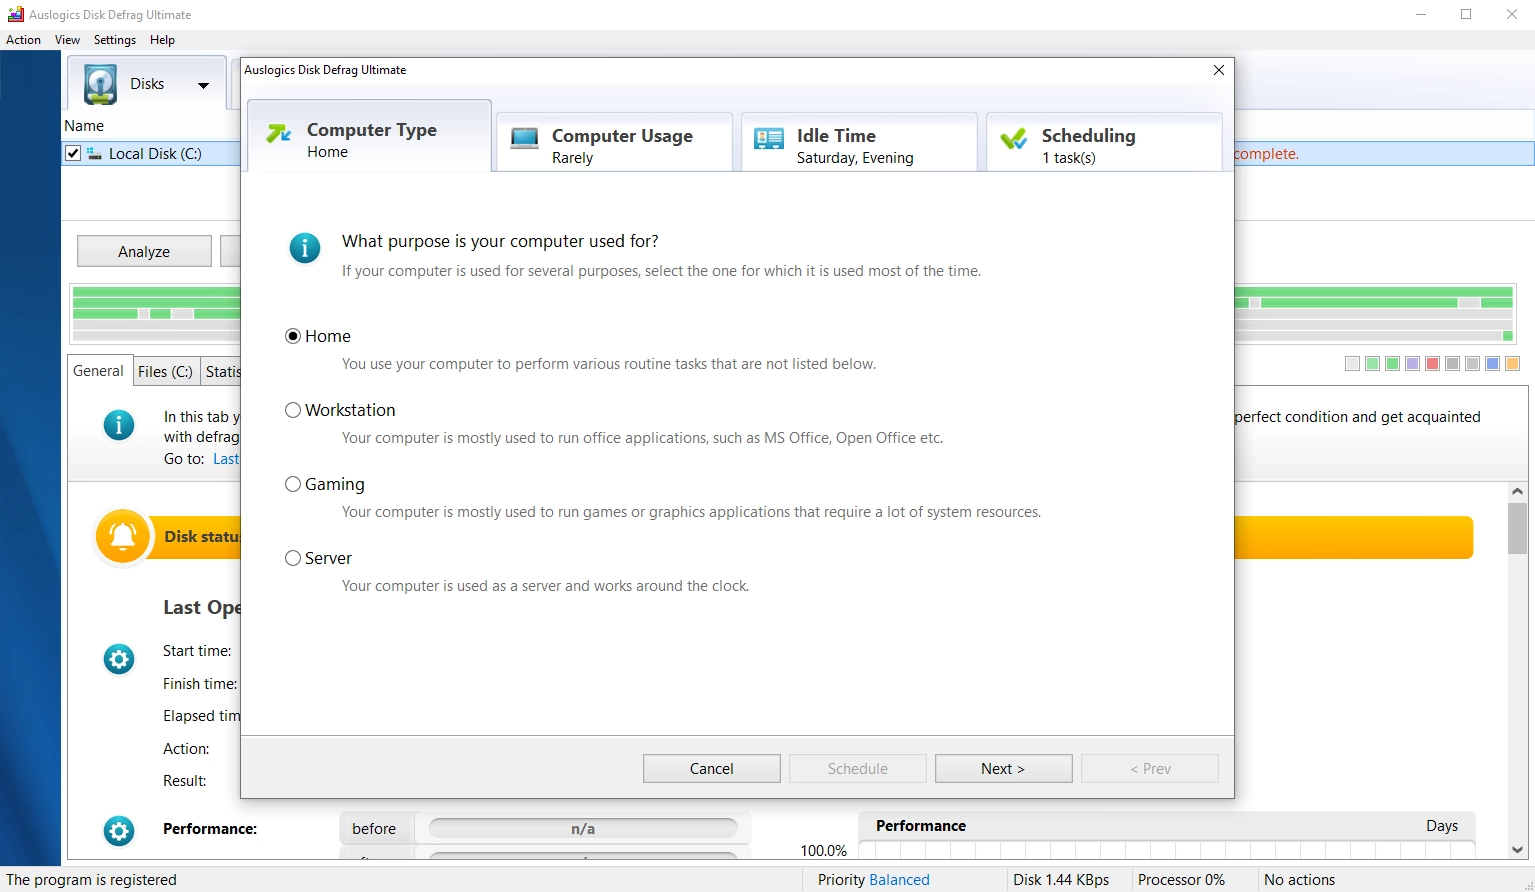Screen dimensions: 1535x892
Task: Click the Next > button
Action: tap(1004, 768)
